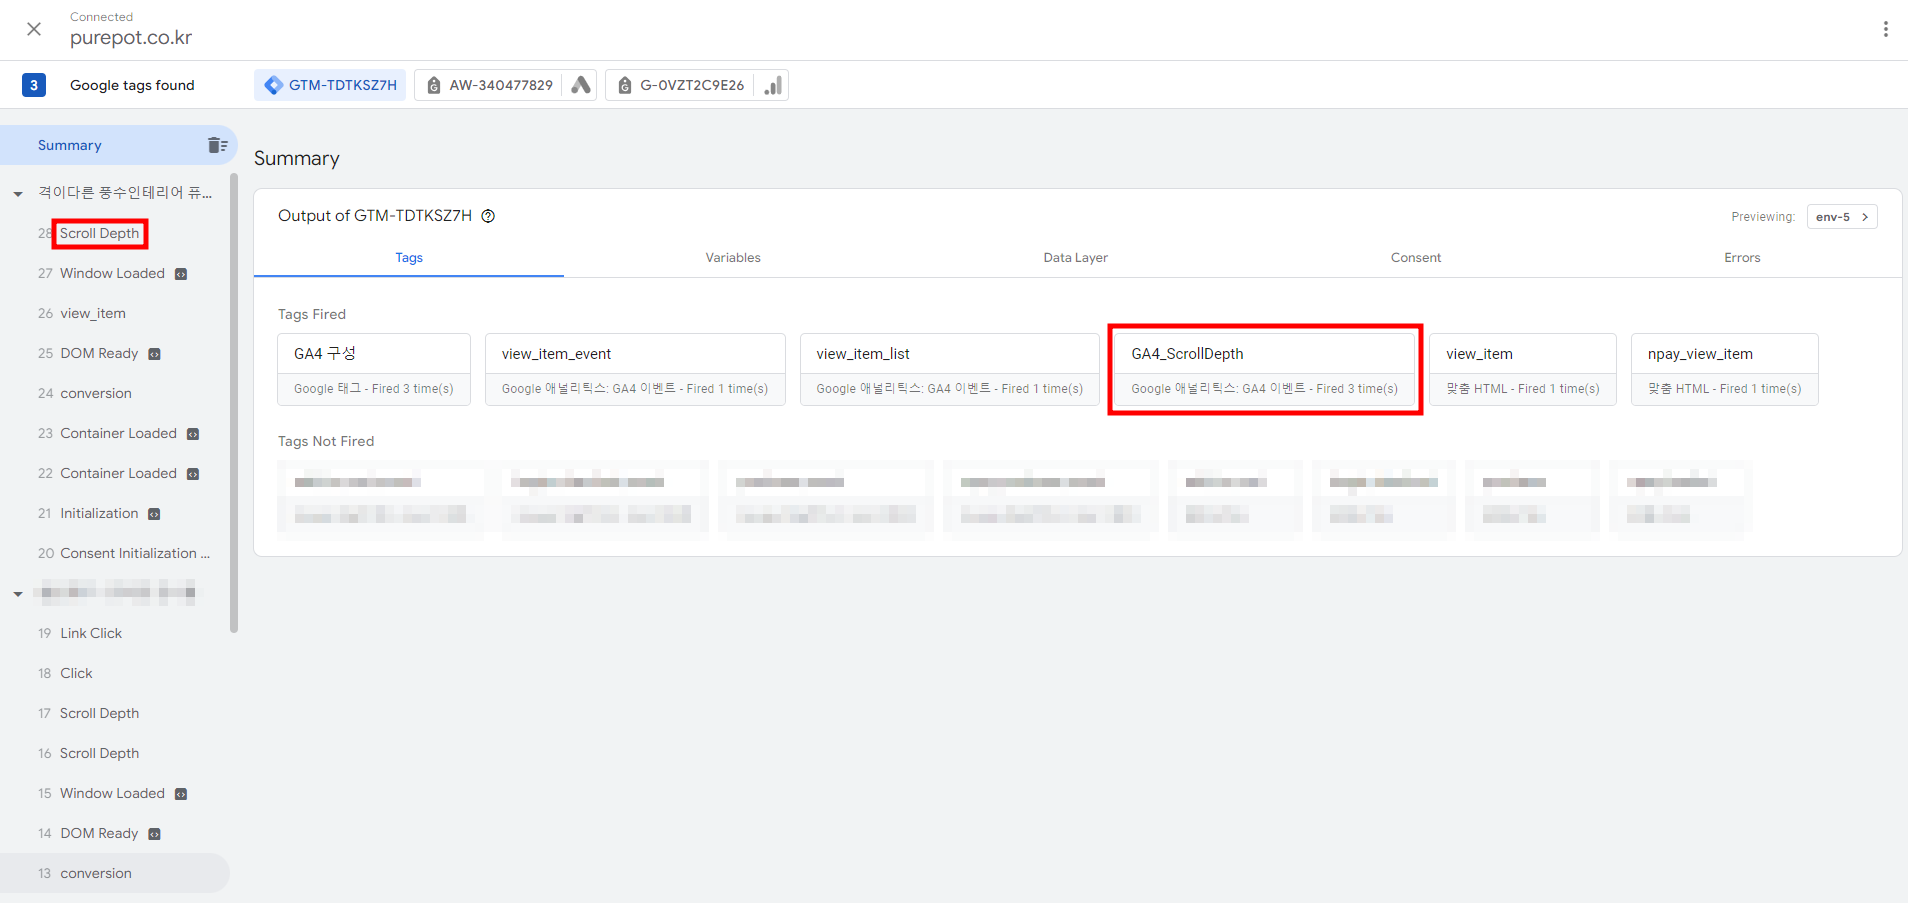Open the view_item_event tag card

[x=635, y=370]
